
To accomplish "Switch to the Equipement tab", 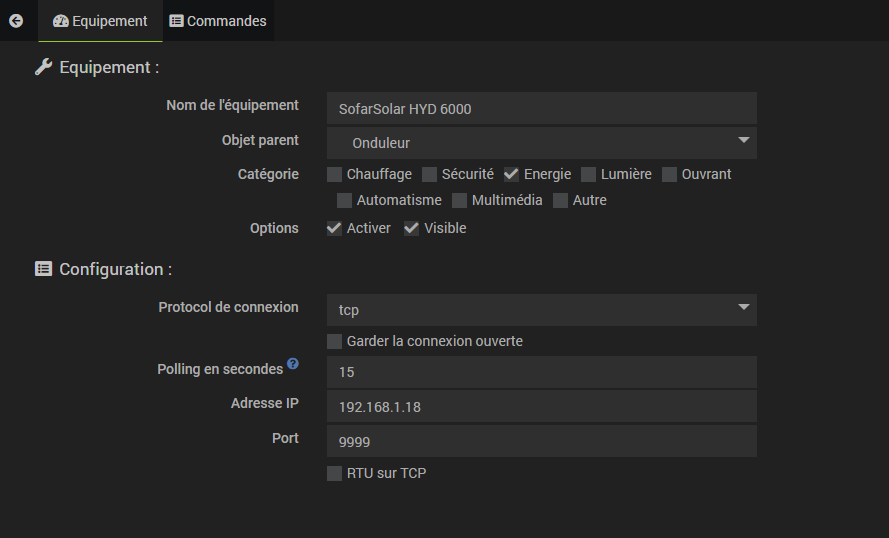I will pos(100,21).
